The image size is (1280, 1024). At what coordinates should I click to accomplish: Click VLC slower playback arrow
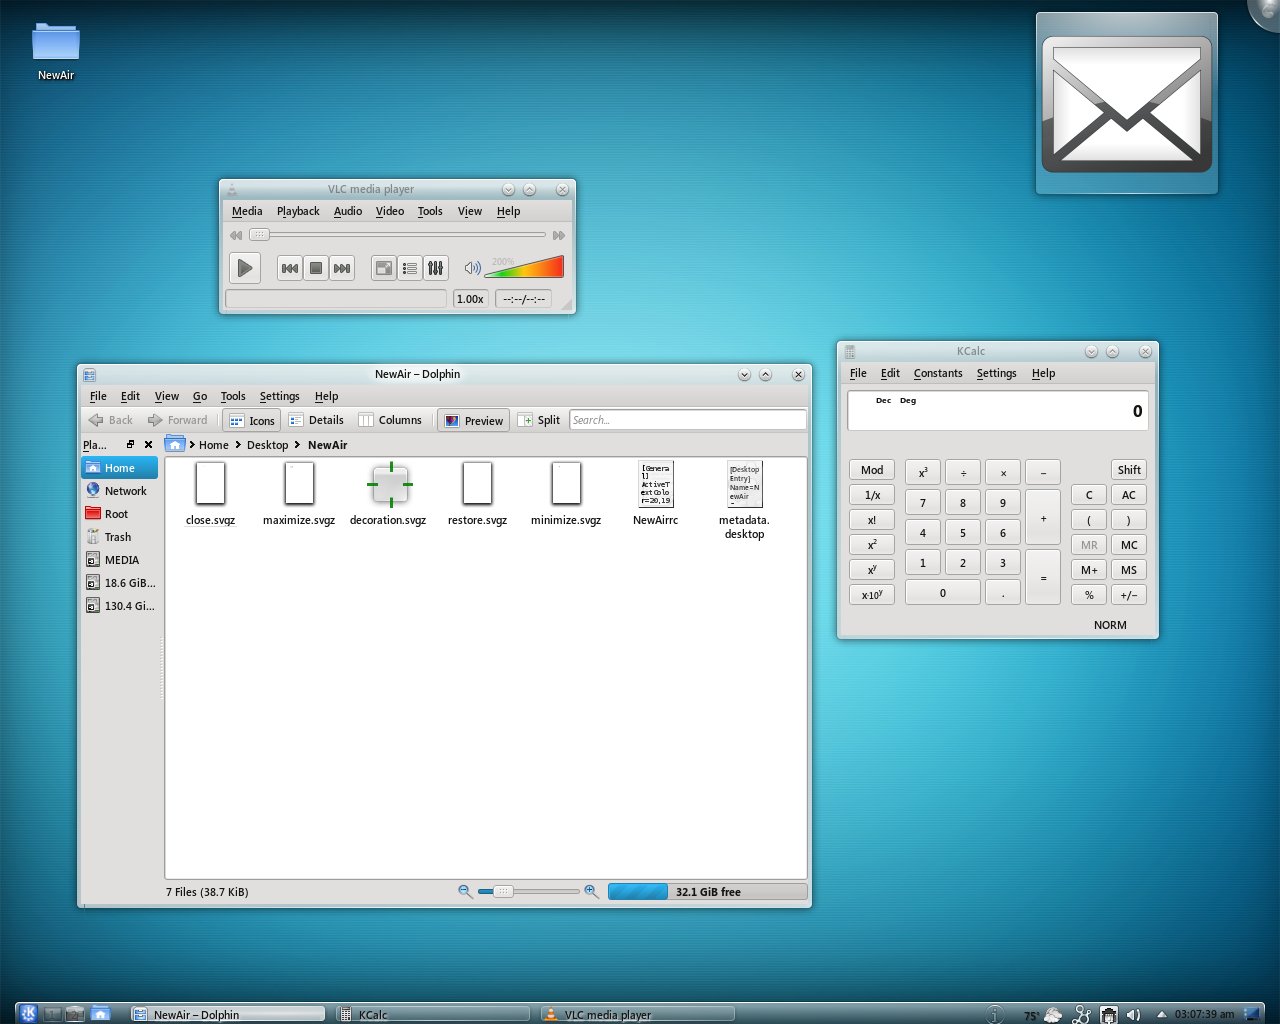point(236,235)
